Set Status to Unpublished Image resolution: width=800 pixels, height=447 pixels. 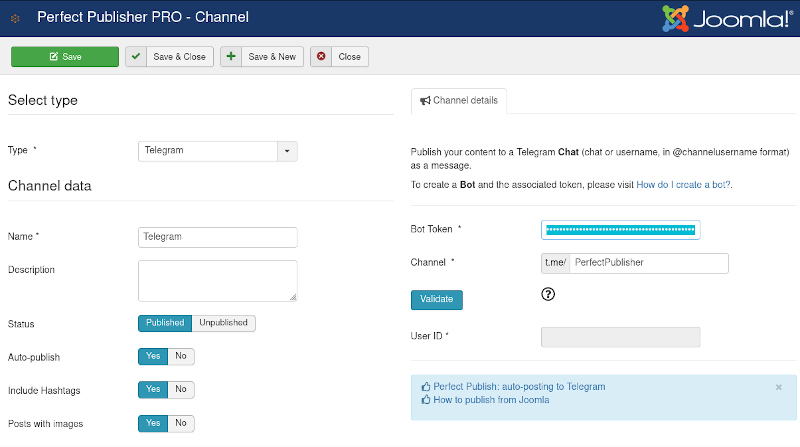(223, 323)
